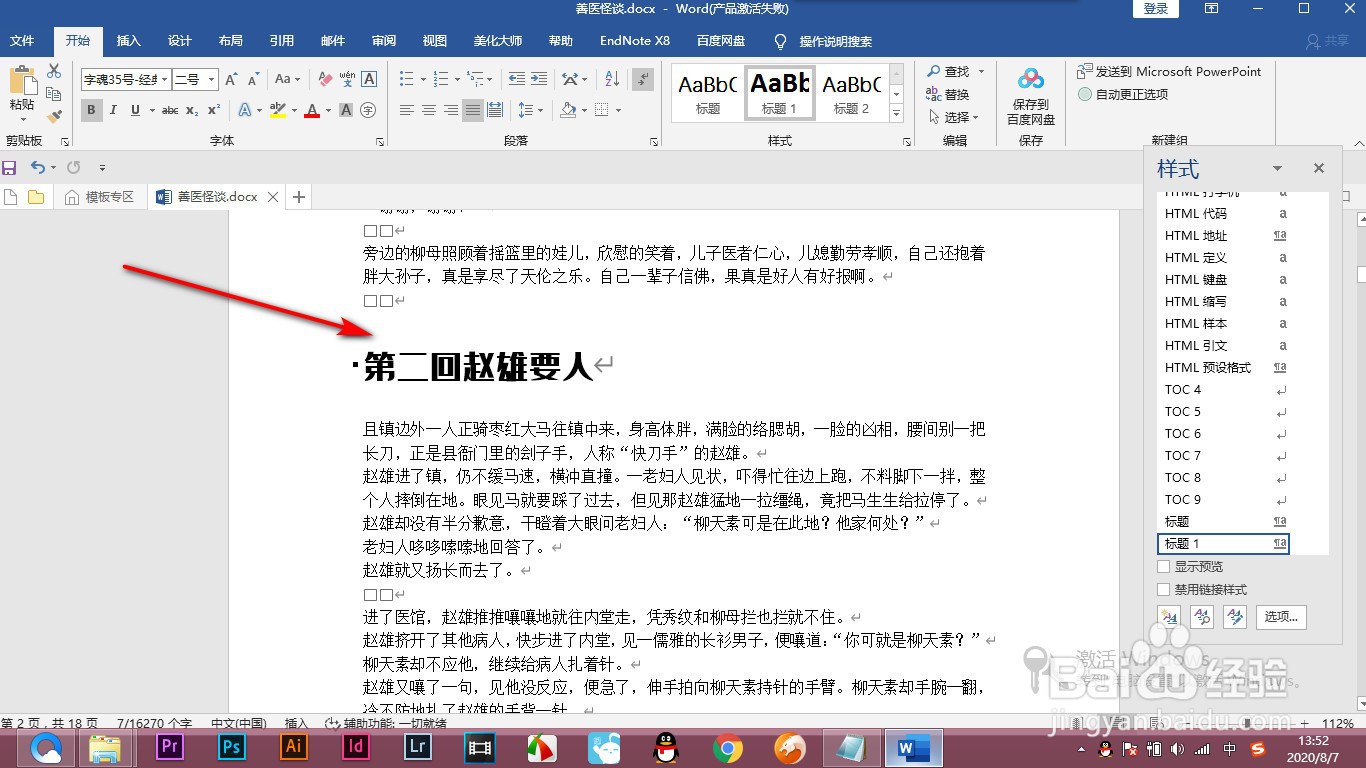Image resolution: width=1366 pixels, height=768 pixels.
Task: Open the font name dropdown
Action: pyautogui.click(x=164, y=79)
